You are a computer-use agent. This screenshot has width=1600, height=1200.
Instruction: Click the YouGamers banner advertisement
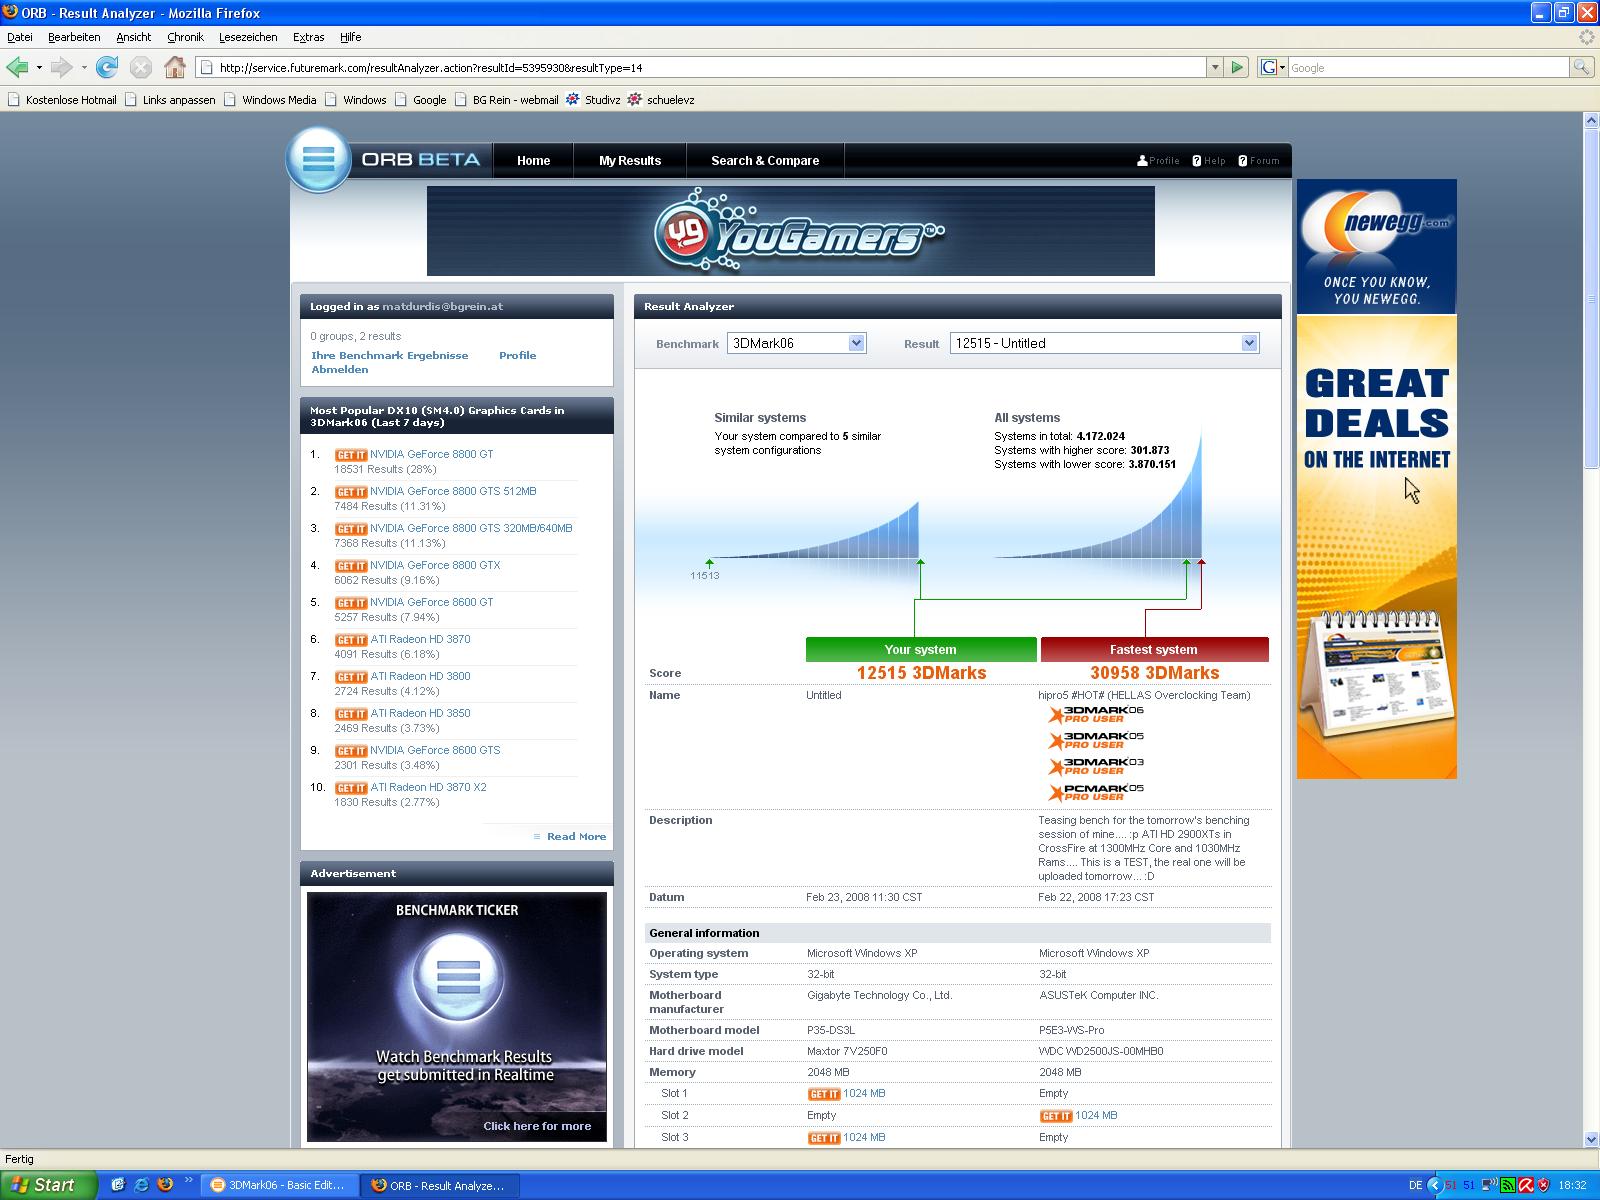(x=790, y=231)
